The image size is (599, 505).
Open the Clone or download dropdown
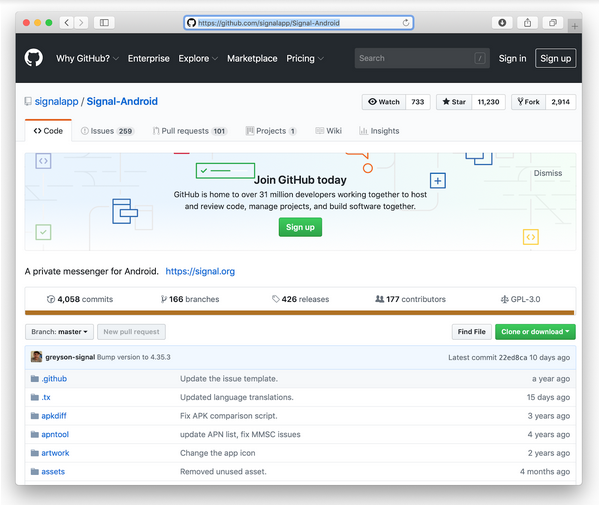[x=535, y=332]
